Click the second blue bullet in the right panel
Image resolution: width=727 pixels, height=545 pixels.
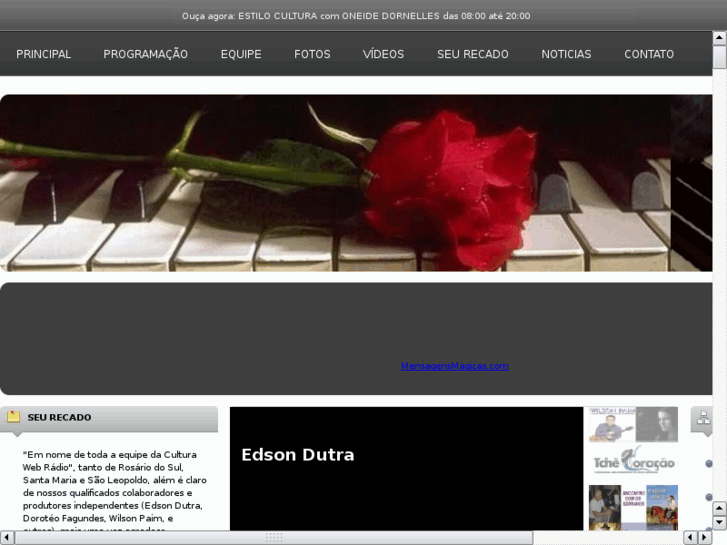pyautogui.click(x=708, y=497)
